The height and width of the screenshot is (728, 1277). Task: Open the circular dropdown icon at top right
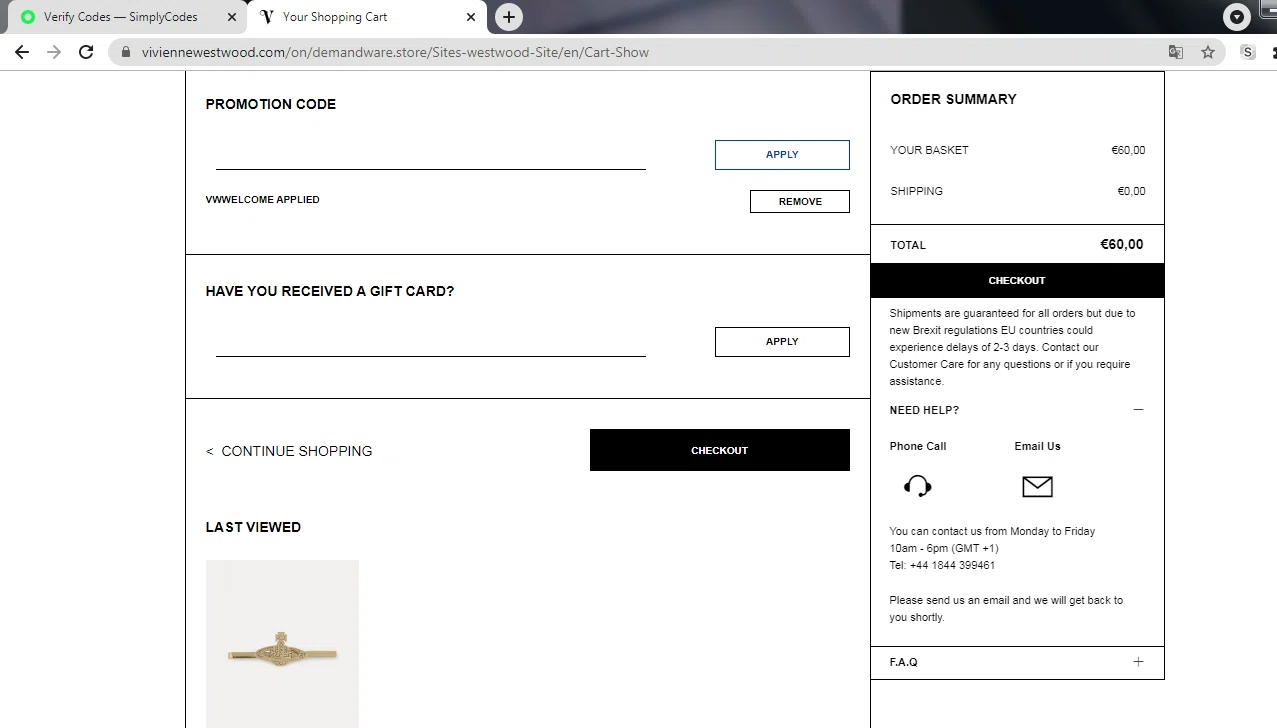click(1237, 17)
